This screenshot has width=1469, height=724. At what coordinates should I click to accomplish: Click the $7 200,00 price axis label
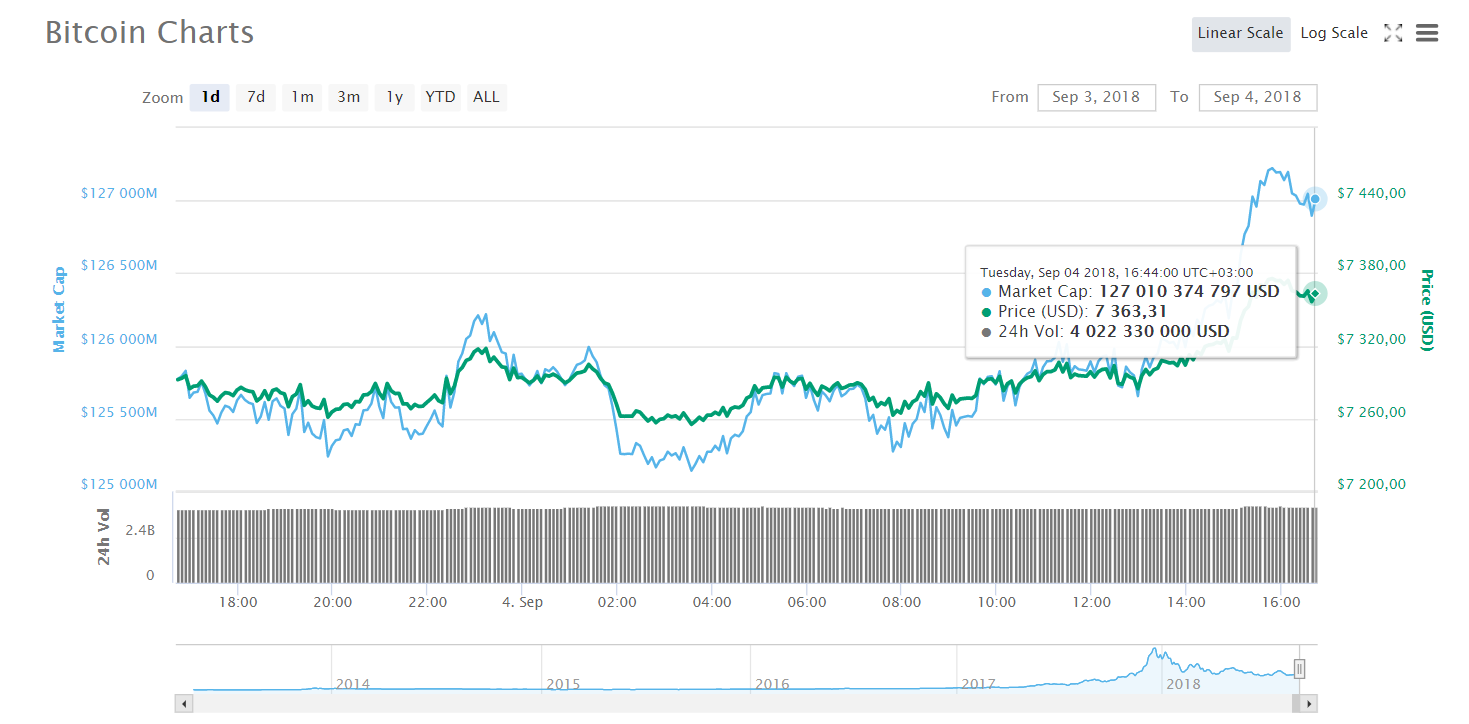[x=1372, y=485]
